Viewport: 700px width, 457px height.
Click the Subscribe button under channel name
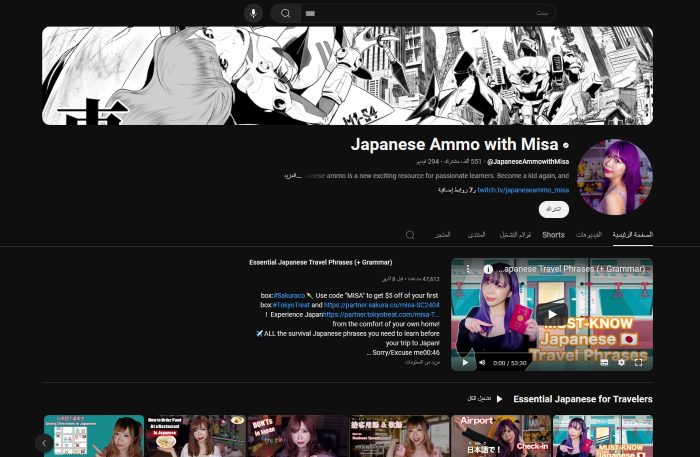point(553,209)
